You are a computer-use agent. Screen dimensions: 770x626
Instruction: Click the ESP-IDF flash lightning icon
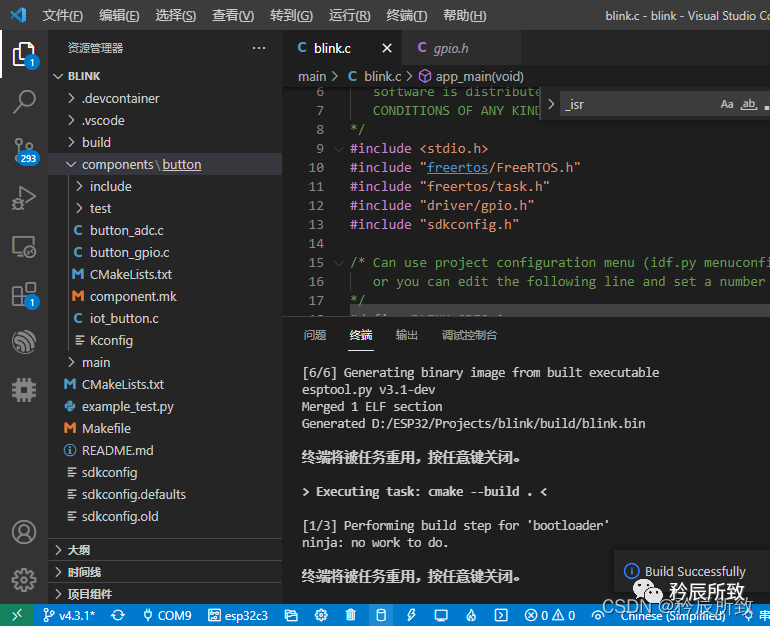(x=411, y=615)
